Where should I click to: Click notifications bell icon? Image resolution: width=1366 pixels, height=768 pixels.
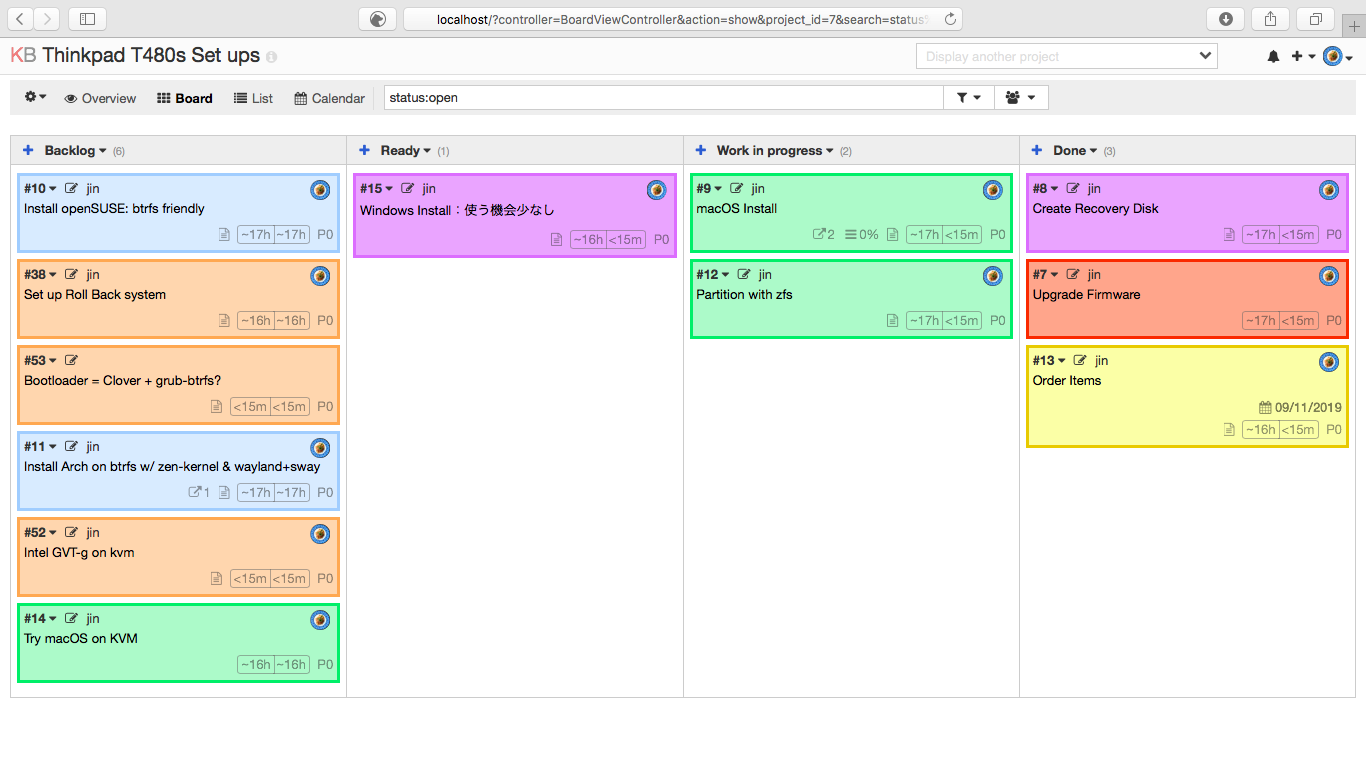(1273, 57)
